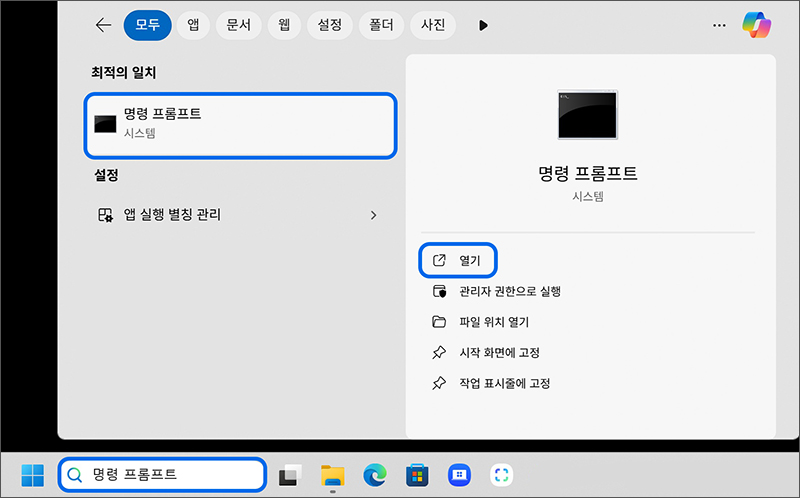Open Microsoft Store from the taskbar

click(417, 476)
